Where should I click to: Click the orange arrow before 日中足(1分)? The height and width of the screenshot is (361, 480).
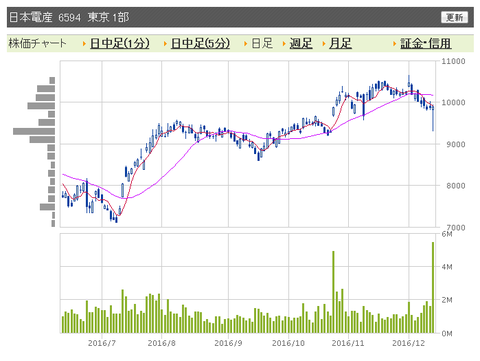[85, 44]
